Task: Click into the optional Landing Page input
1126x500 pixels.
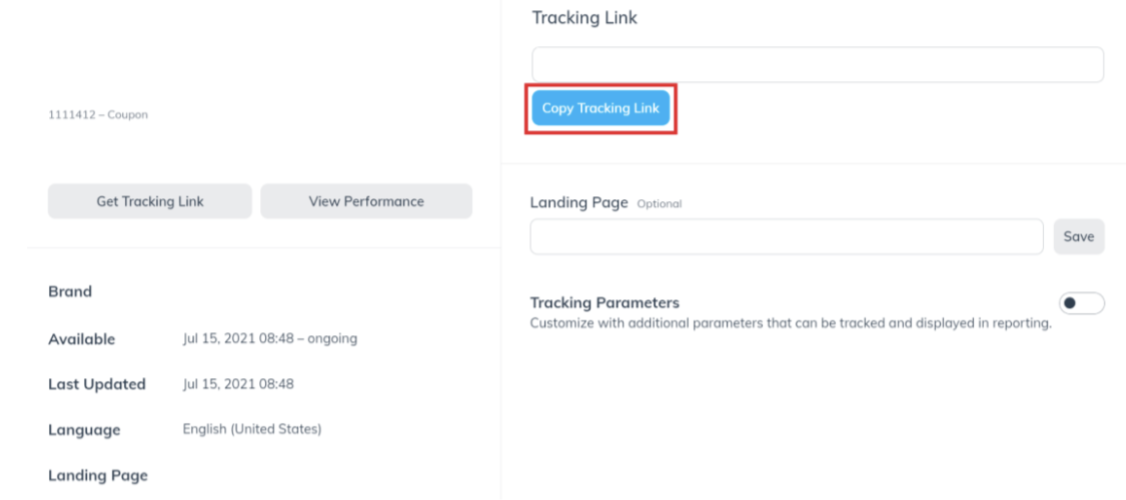Action: click(786, 237)
